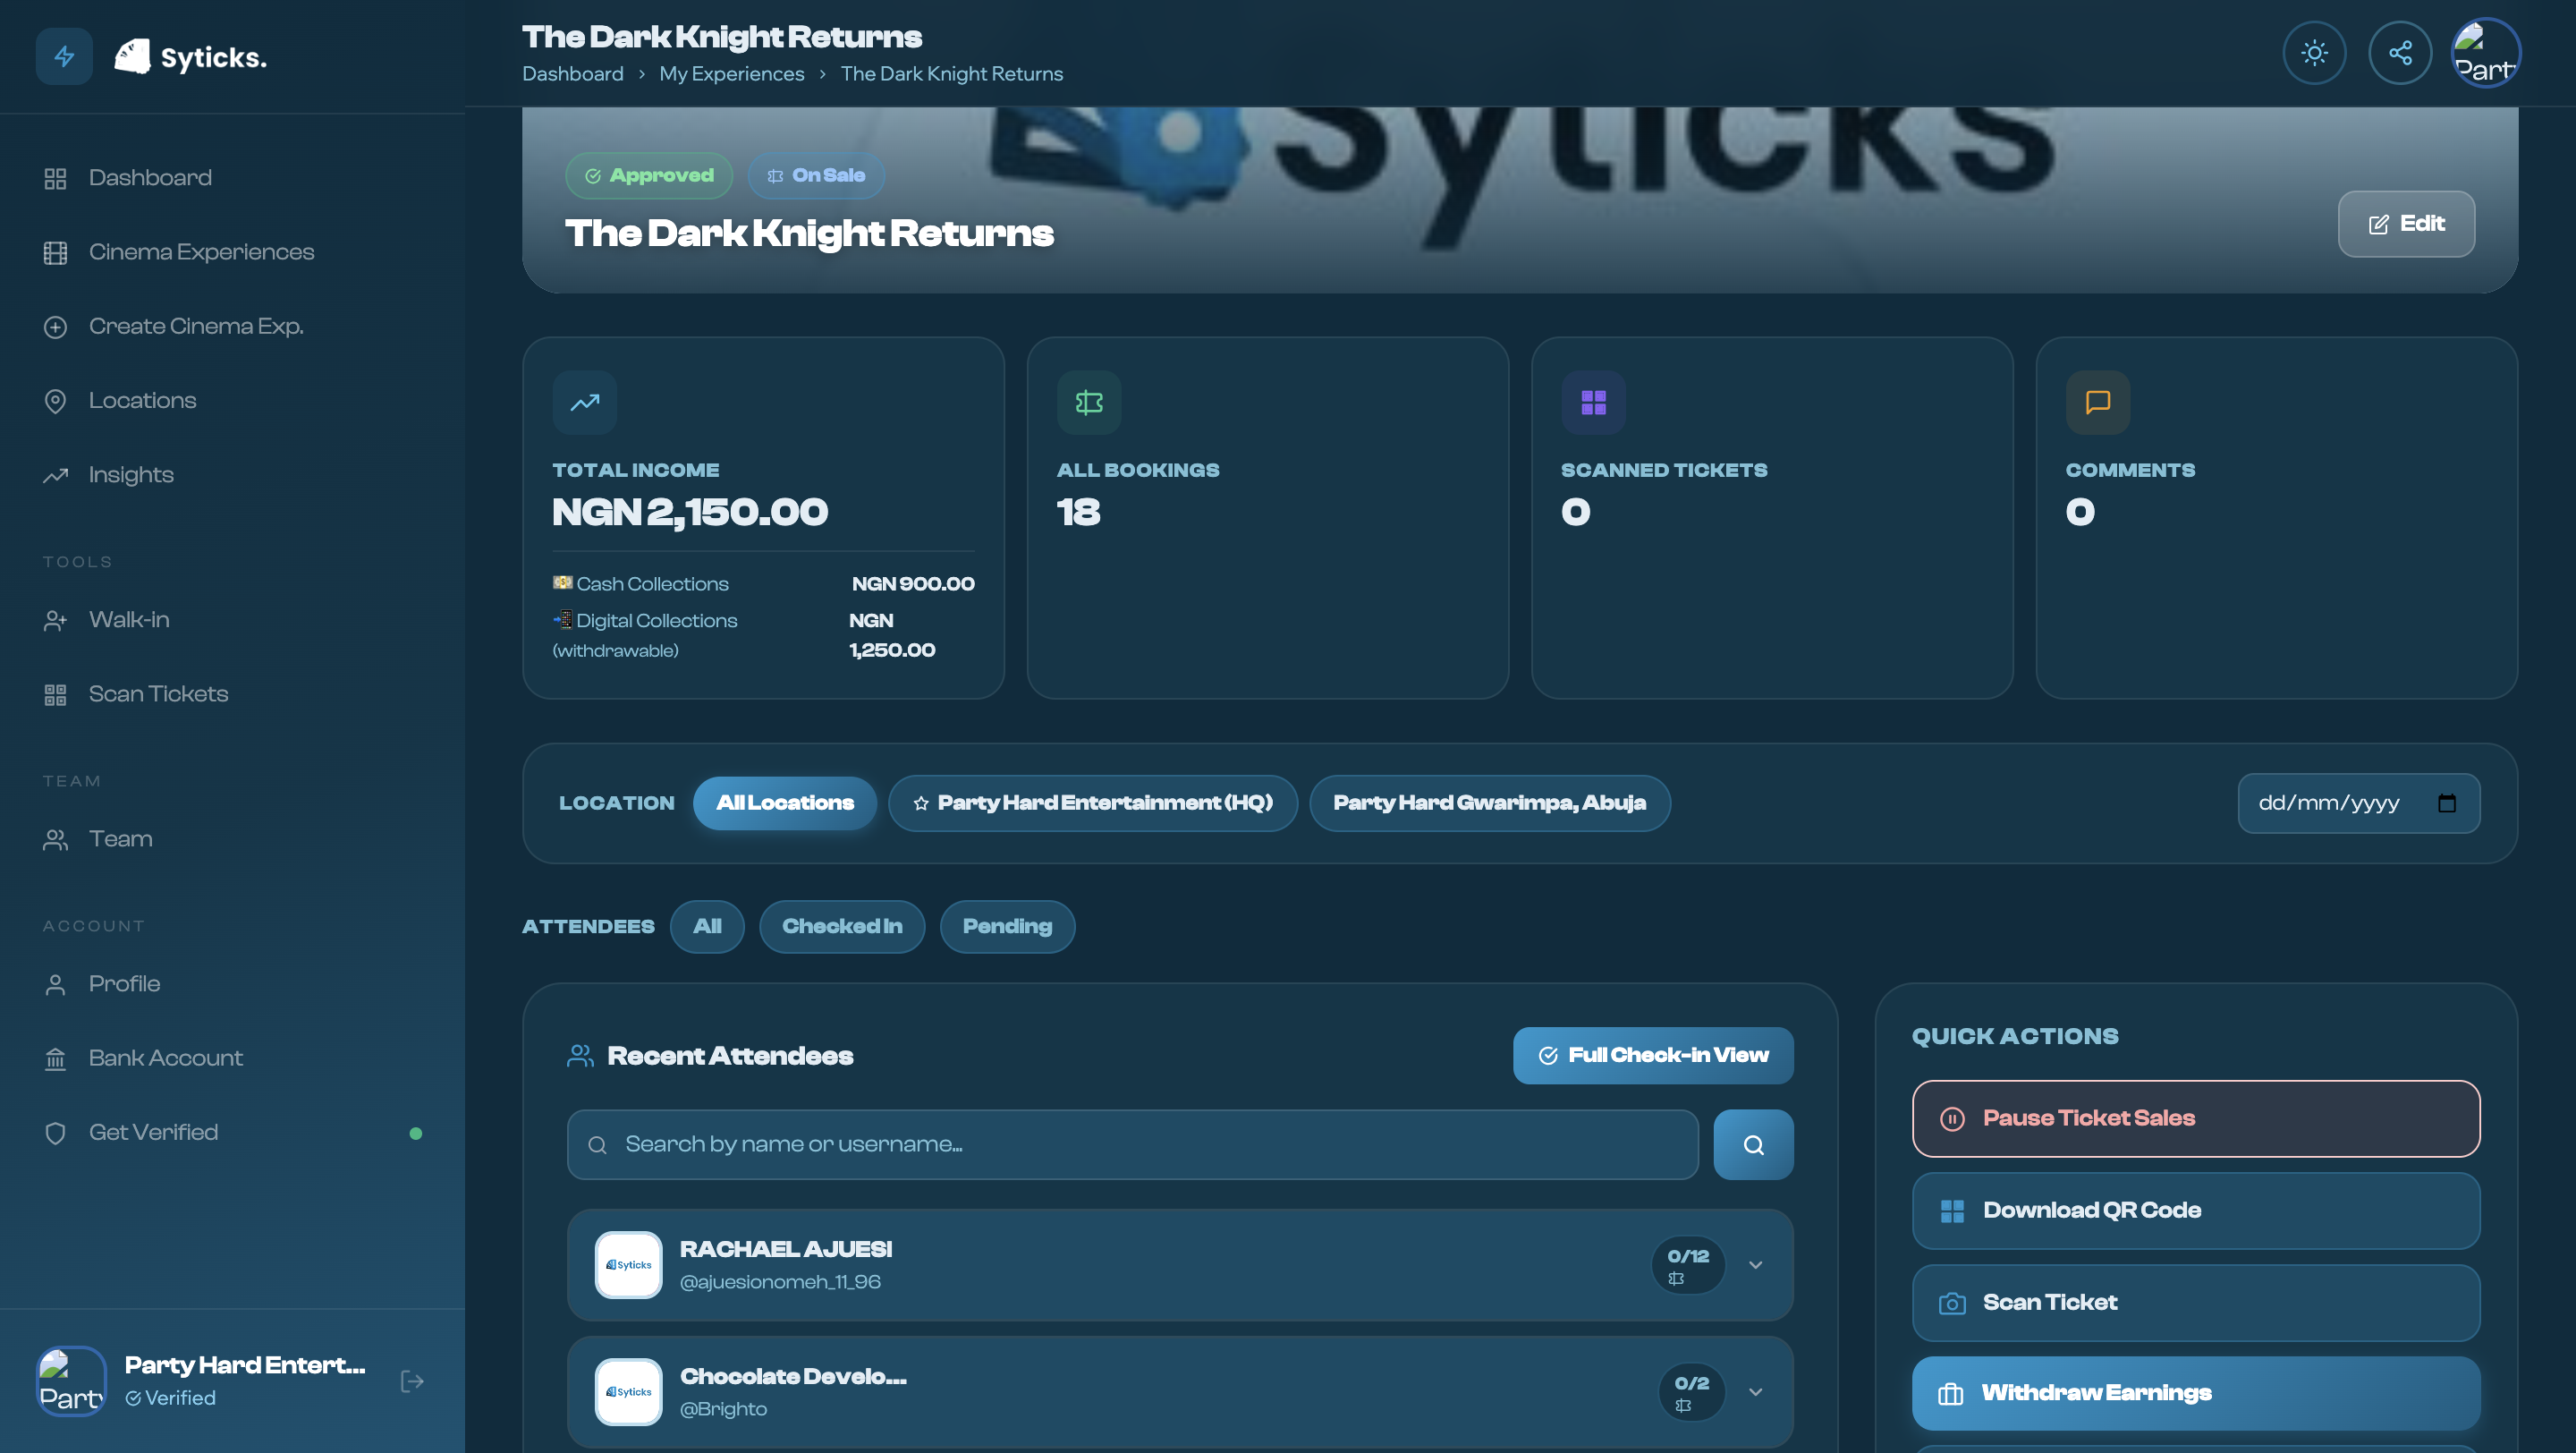This screenshot has width=2576, height=1453.
Task: Show All attendees
Action: [707, 927]
